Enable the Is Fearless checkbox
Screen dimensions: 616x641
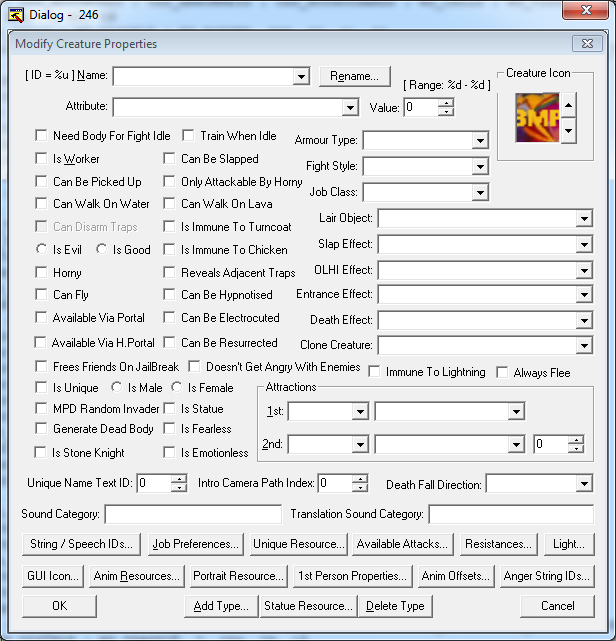click(x=169, y=428)
